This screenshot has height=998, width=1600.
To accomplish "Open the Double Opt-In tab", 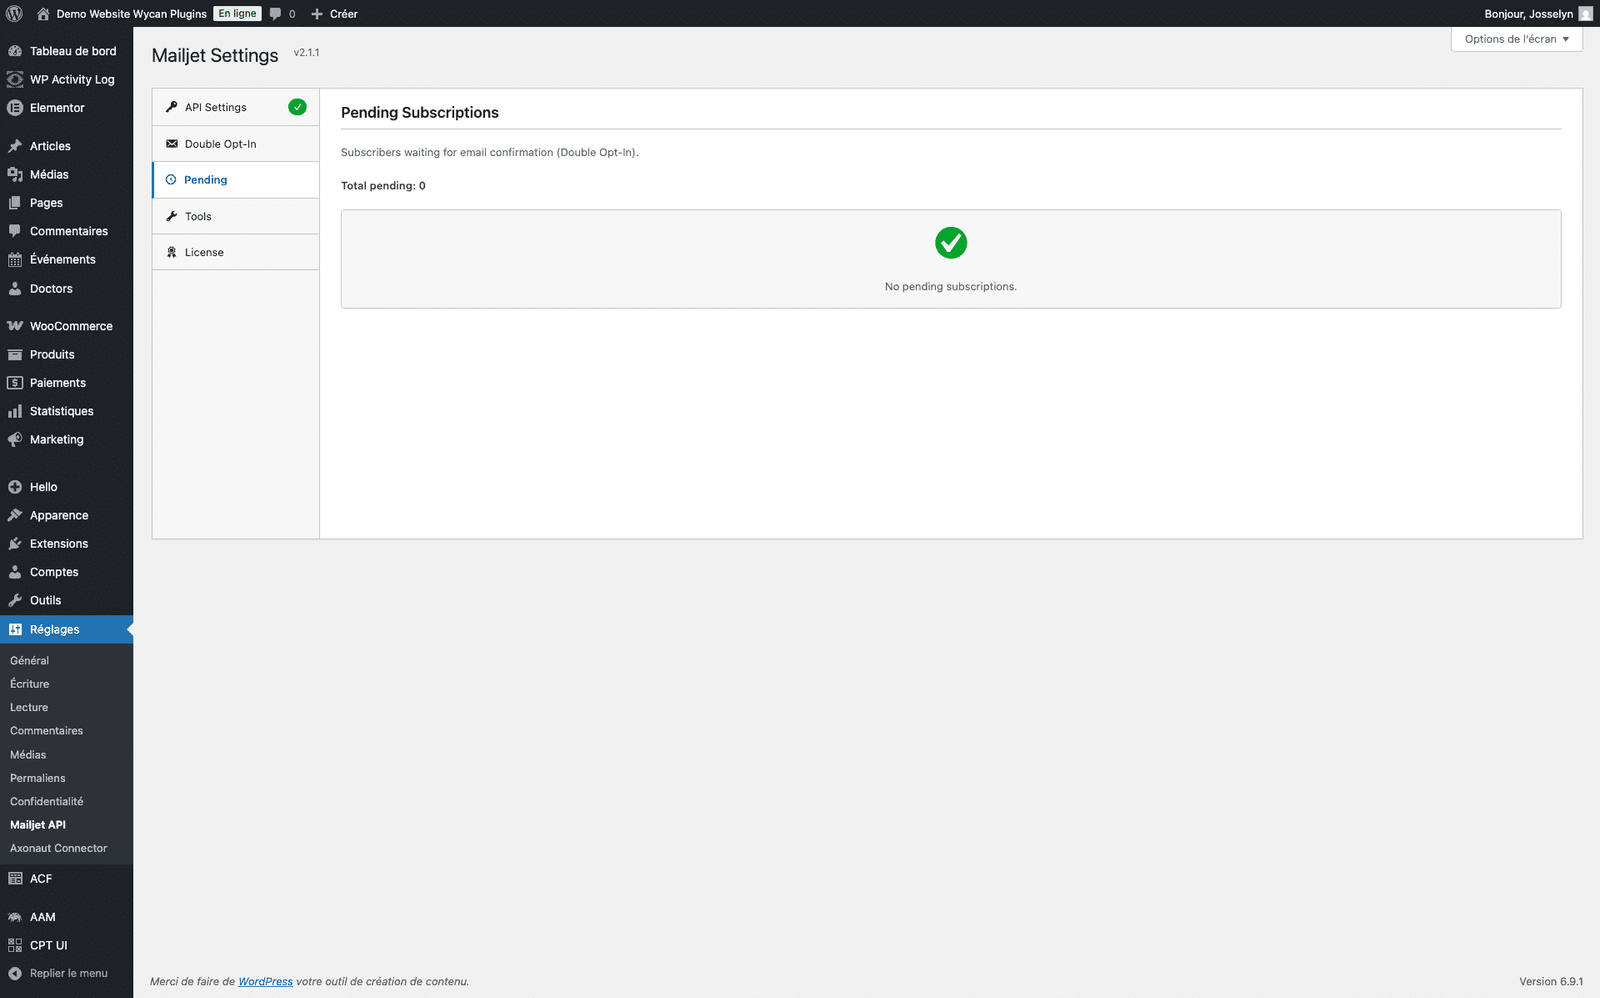I will (220, 143).
